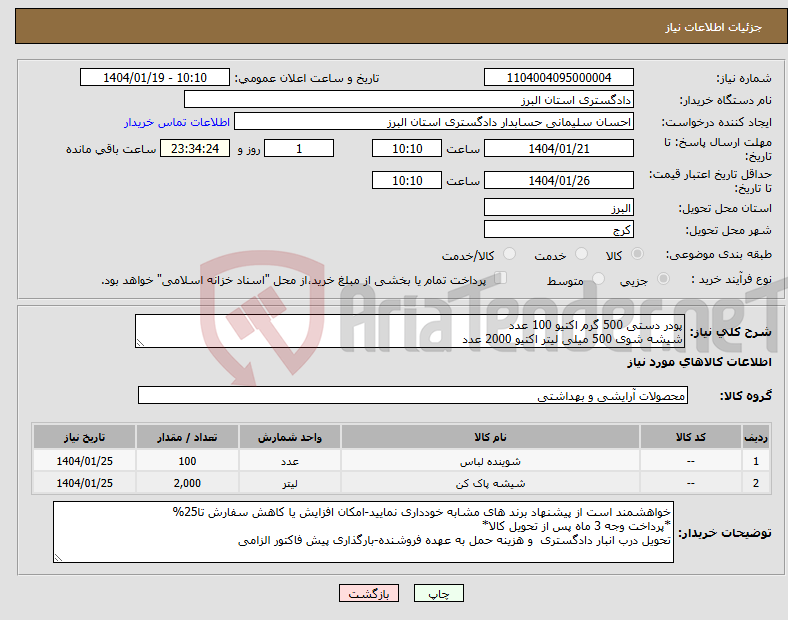Image resolution: width=788 pixels, height=620 pixels.
Task: Click the date cell in شوینده لباس row
Action: [x=84, y=461]
